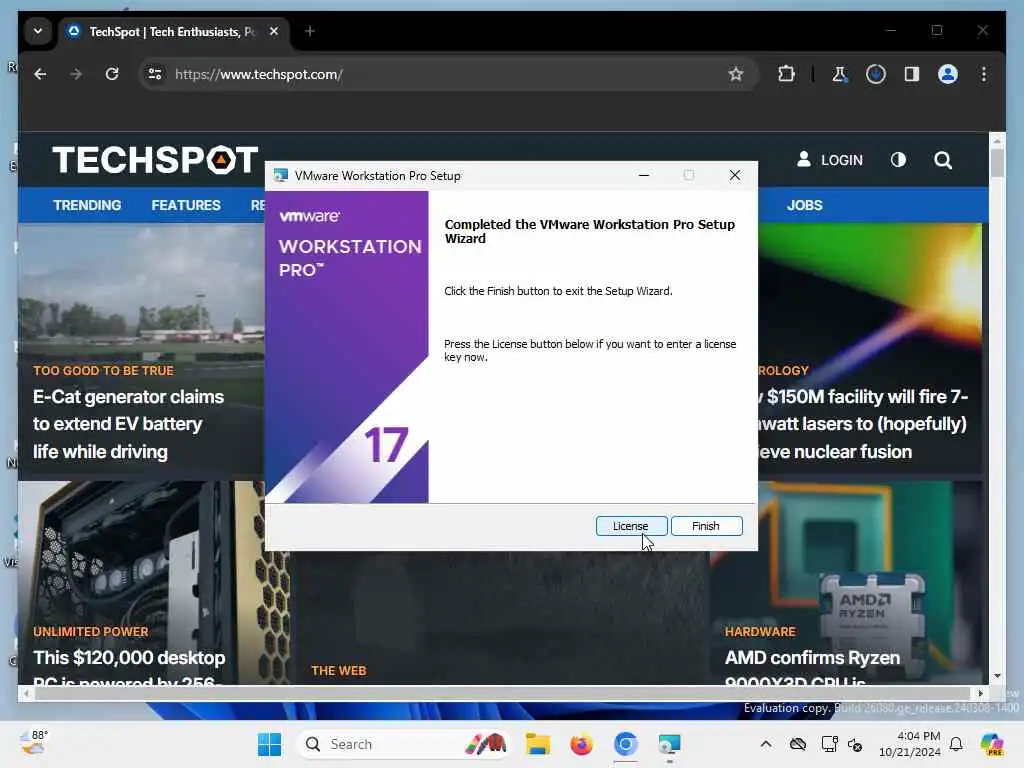Open the muted volume tray icon
The width and height of the screenshot is (1024, 768).
coord(855,744)
